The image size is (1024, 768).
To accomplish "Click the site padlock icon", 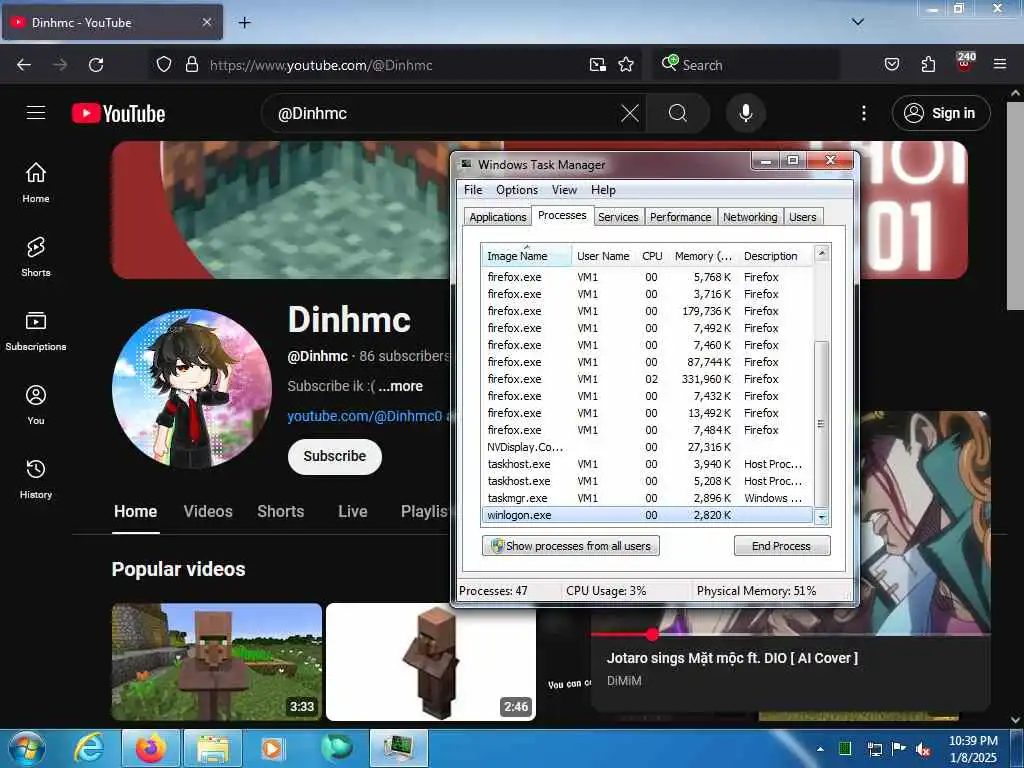I will [191, 65].
